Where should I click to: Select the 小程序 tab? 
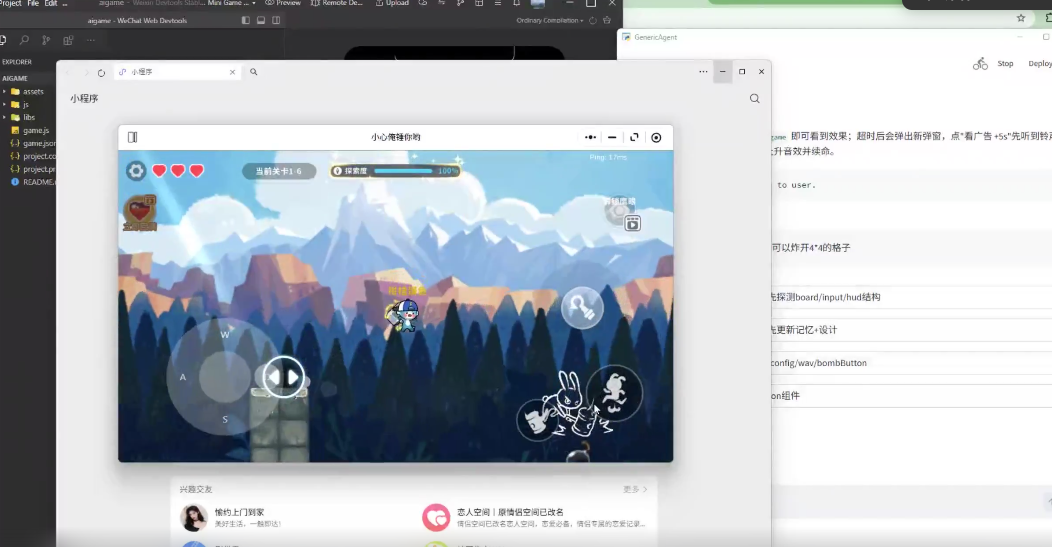tap(176, 72)
